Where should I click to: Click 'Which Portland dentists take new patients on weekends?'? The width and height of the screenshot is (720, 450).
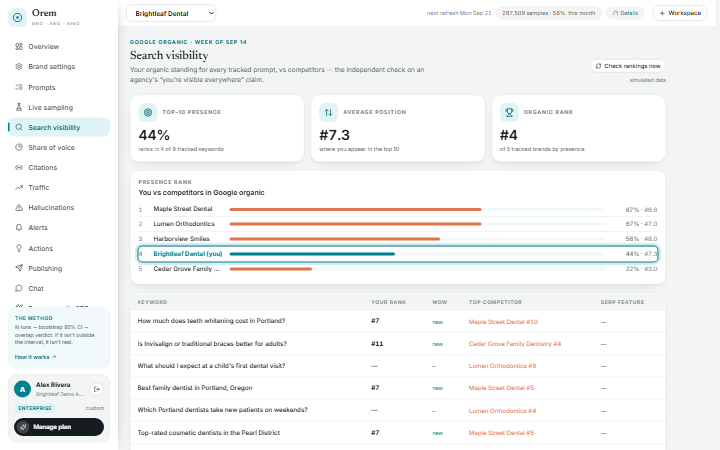click(x=223, y=410)
